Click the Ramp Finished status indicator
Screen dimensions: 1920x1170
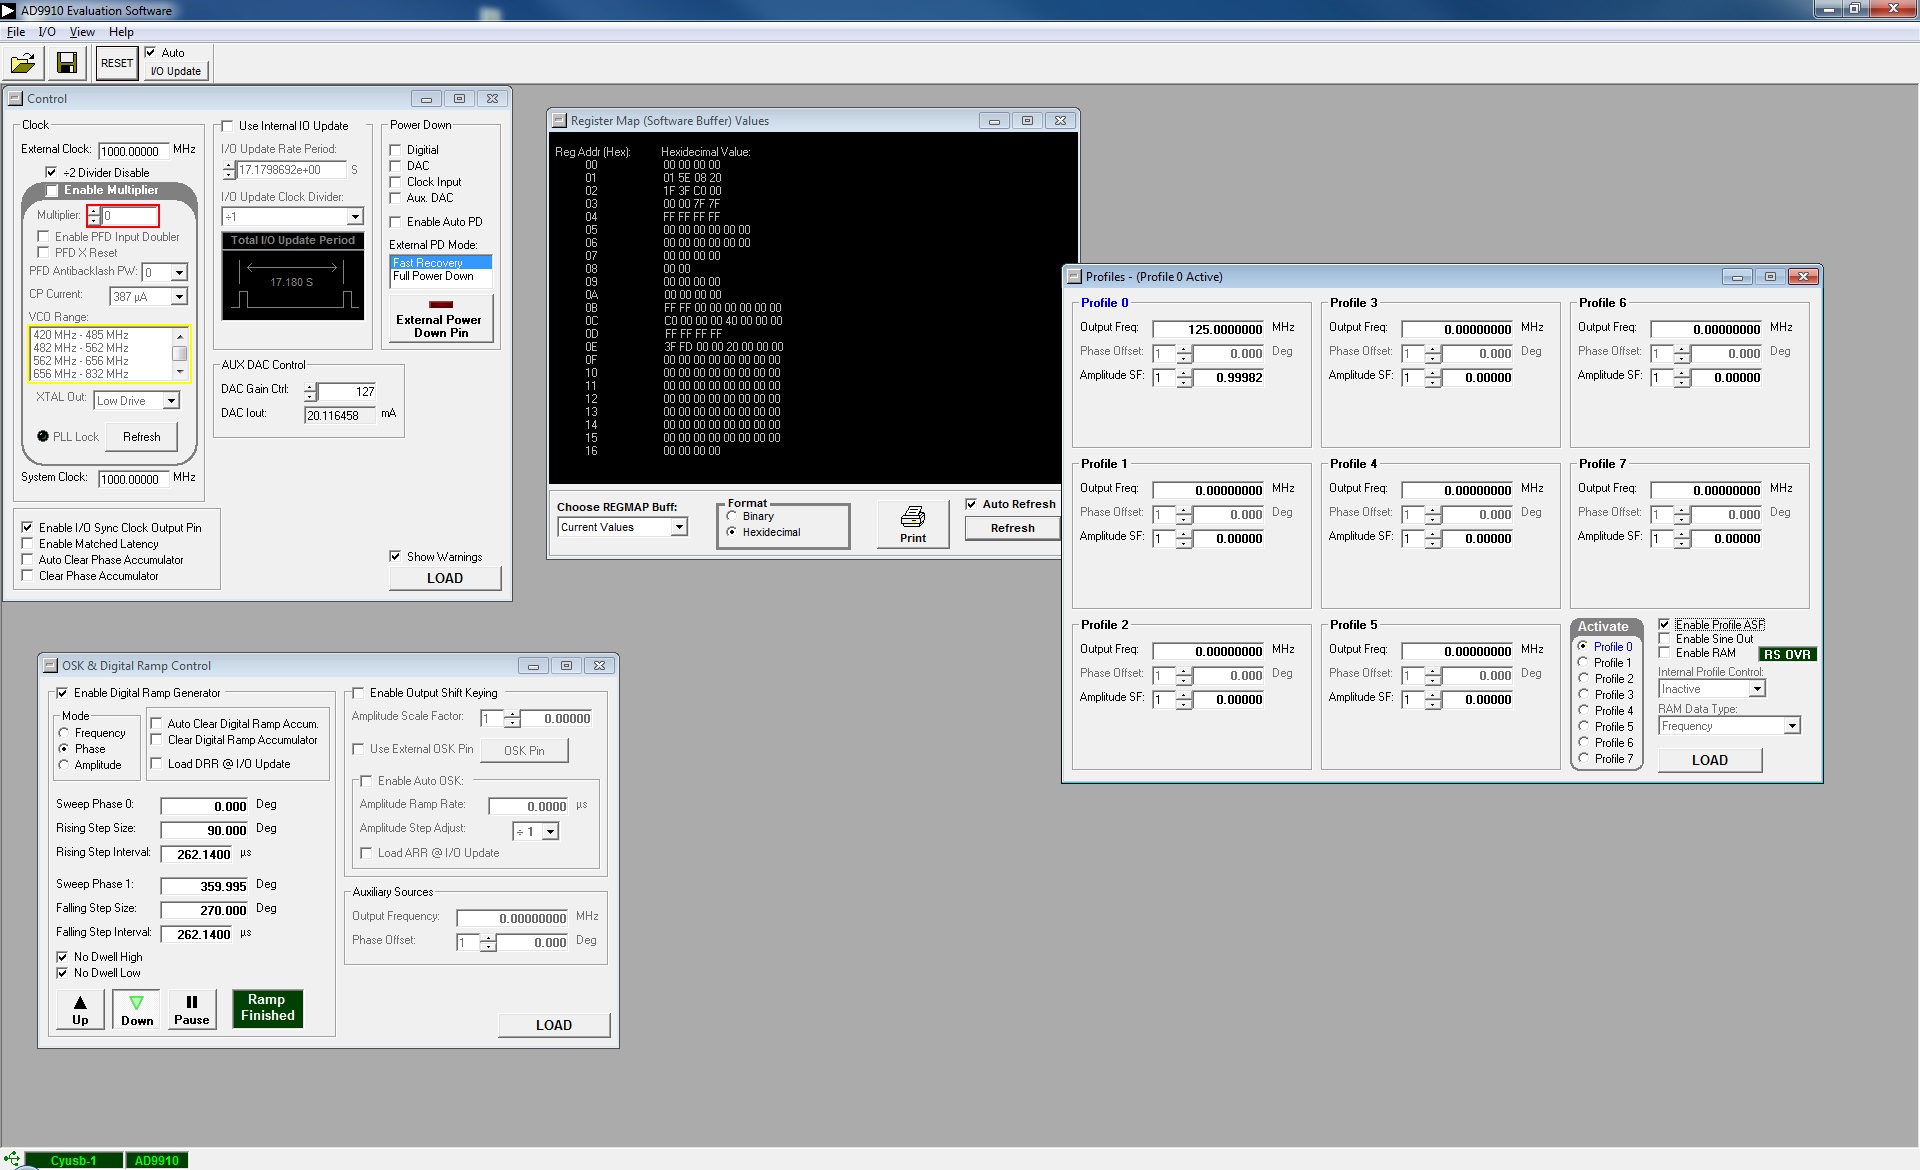point(267,1008)
